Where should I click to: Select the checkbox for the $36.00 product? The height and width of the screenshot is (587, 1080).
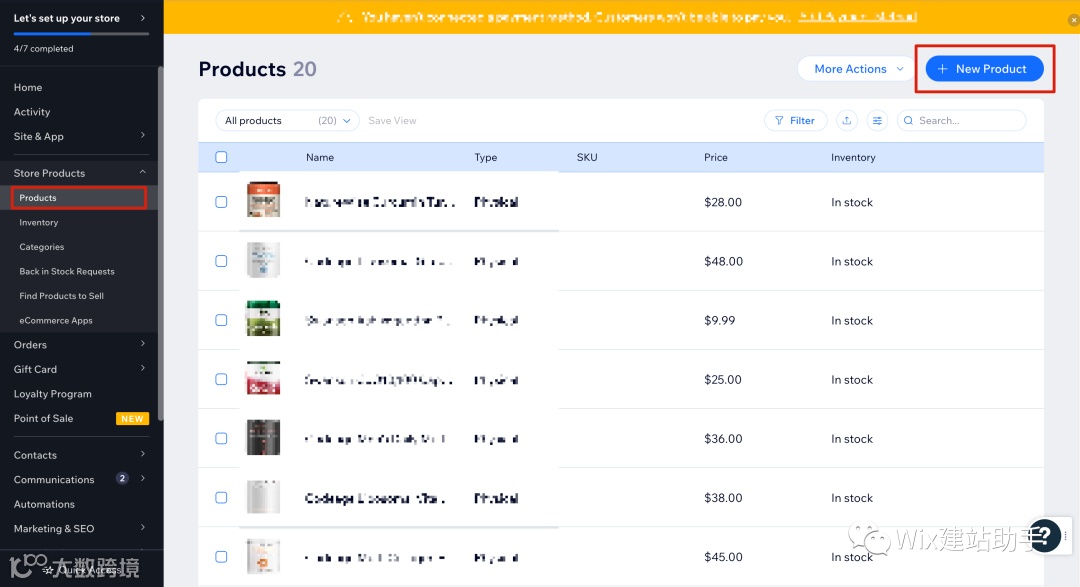[x=221, y=439]
